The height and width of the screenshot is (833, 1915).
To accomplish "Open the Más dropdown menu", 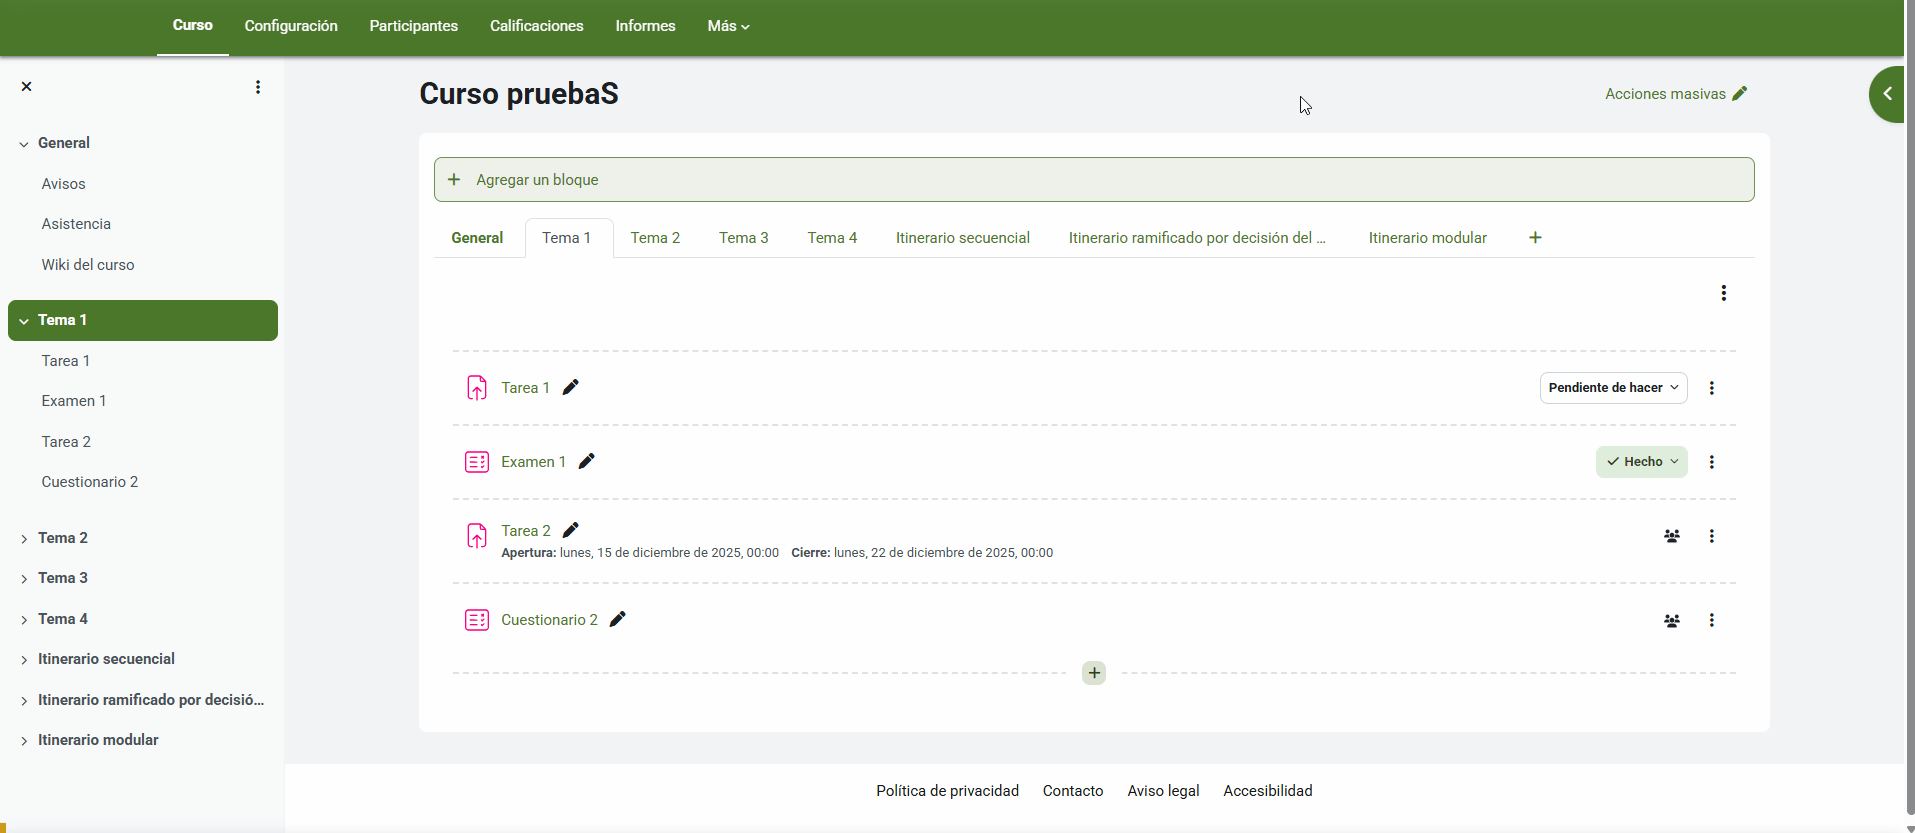I will [x=728, y=26].
